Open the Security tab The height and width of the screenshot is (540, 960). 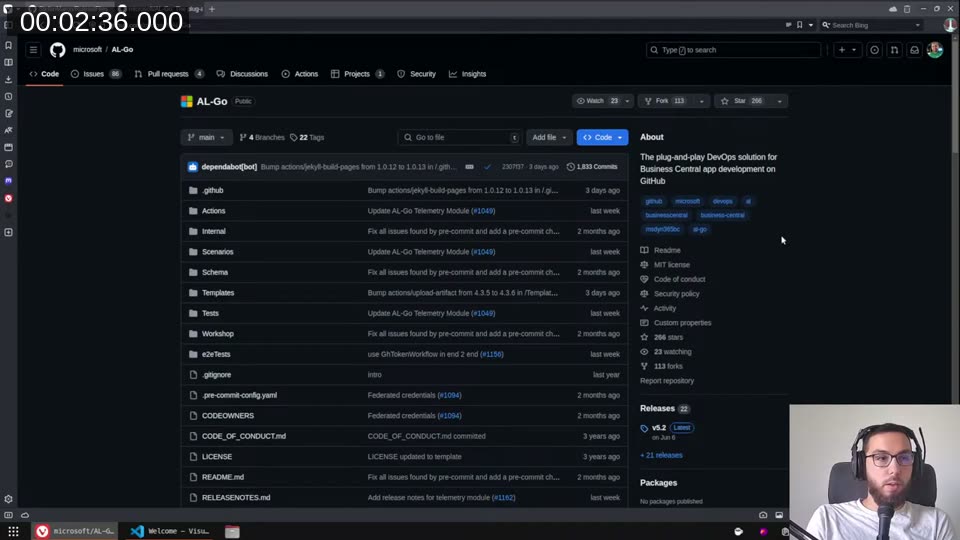click(x=416, y=74)
